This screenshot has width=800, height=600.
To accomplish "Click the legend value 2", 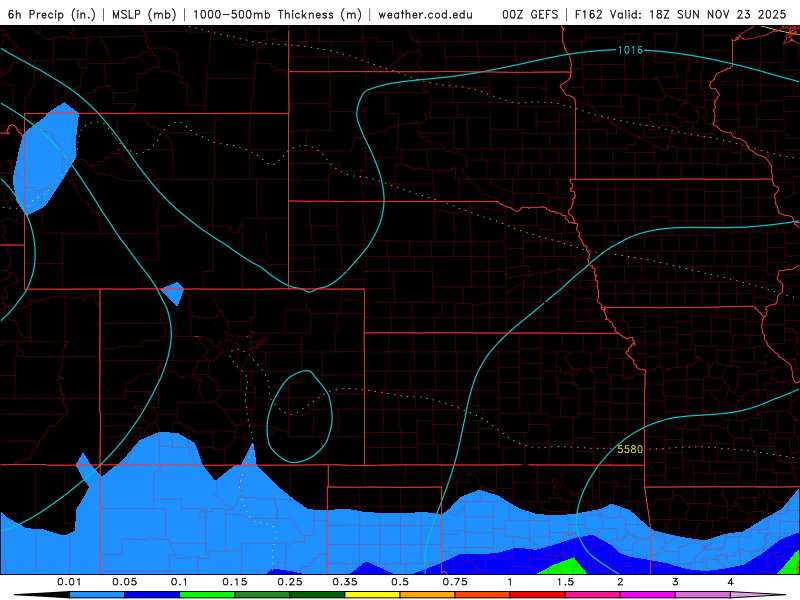I will click(620, 582).
